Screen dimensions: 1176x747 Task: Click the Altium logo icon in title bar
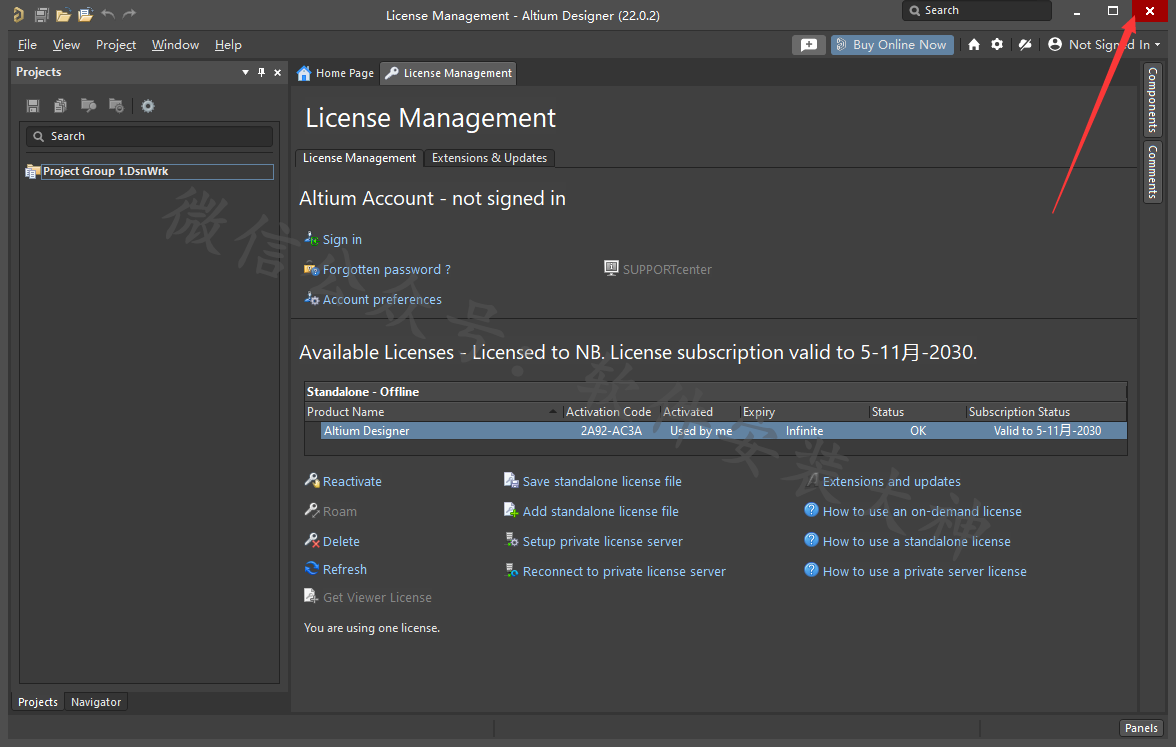click(x=18, y=14)
